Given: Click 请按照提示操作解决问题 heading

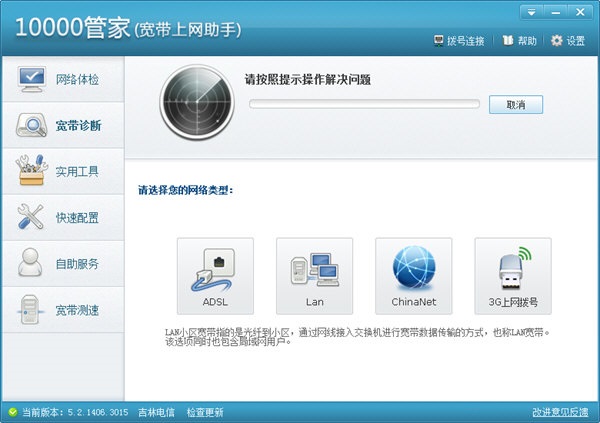Looking at the screenshot, I should pos(308,79).
